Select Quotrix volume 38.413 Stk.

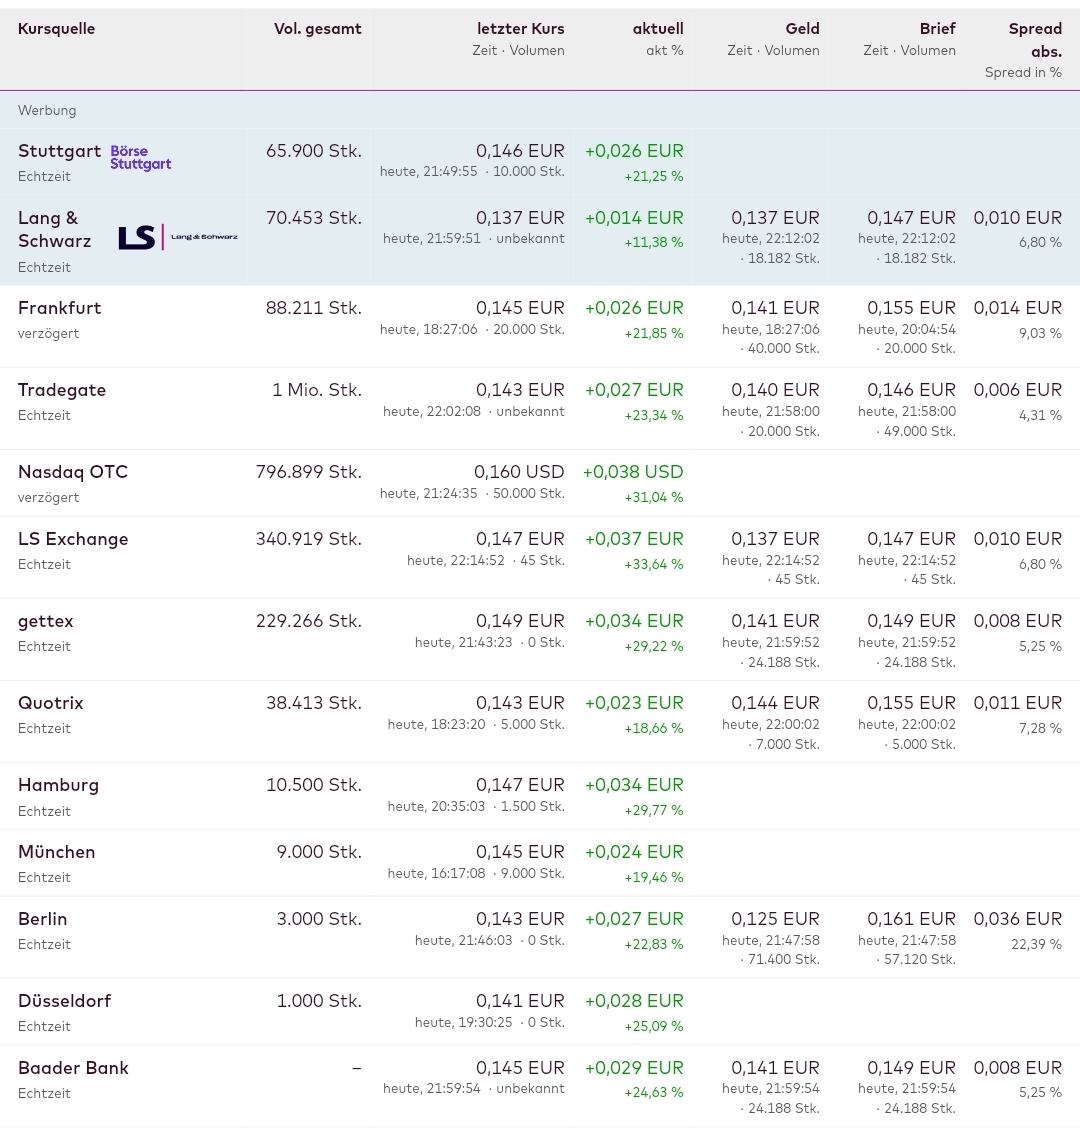click(x=314, y=703)
